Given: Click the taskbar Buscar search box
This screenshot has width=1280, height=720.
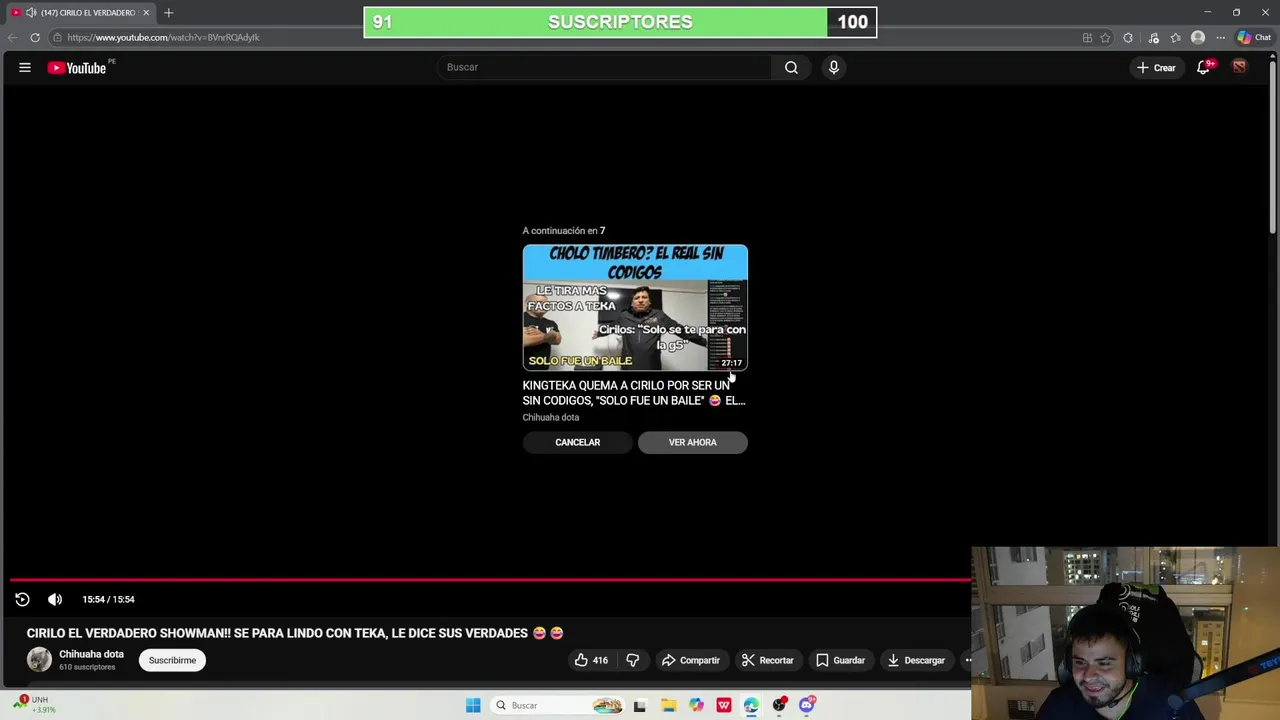Looking at the screenshot, I should pos(559,705).
